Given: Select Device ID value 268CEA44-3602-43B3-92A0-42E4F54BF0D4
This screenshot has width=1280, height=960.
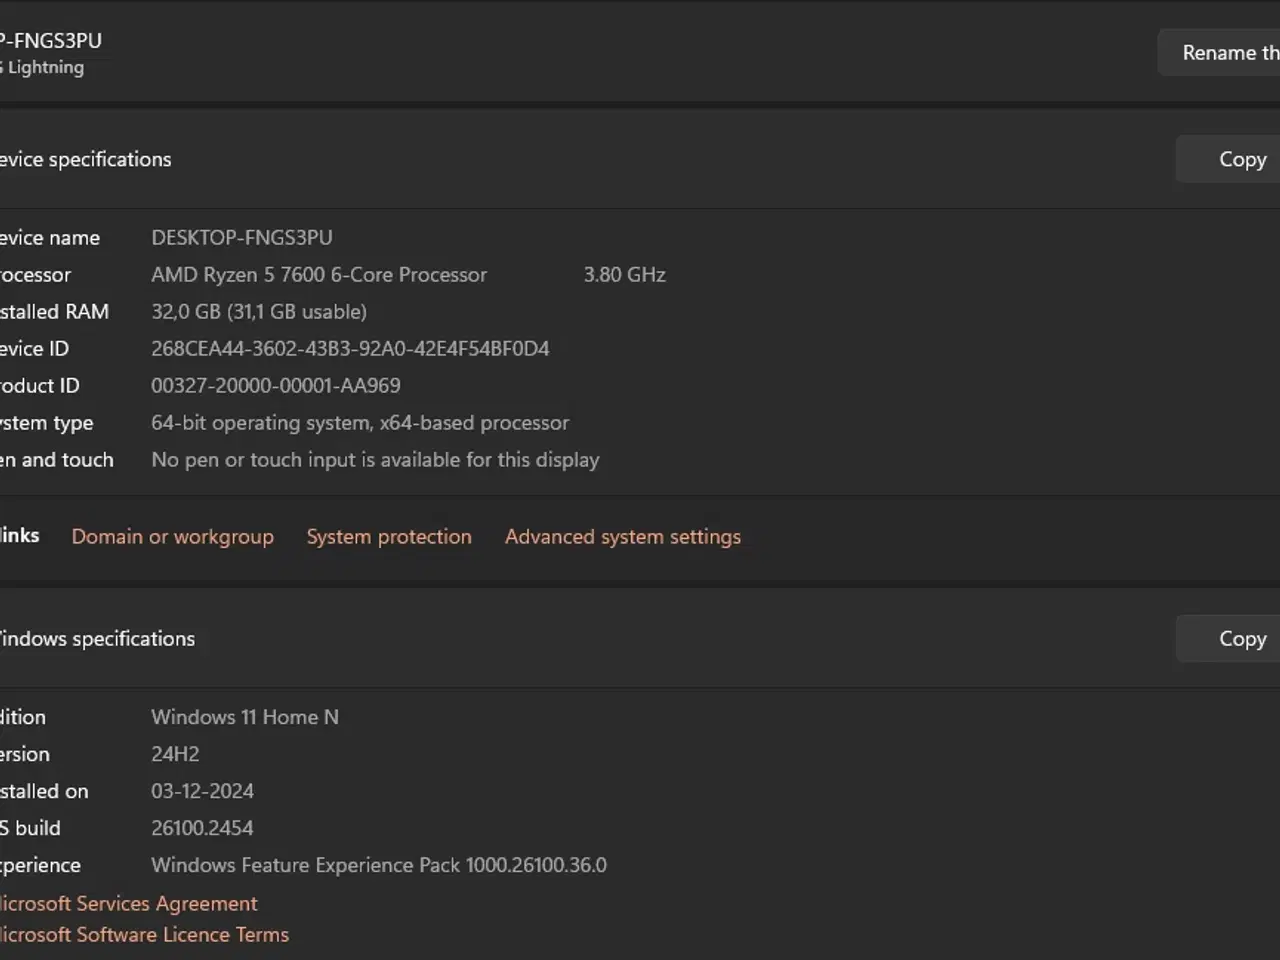Looking at the screenshot, I should click(350, 349).
